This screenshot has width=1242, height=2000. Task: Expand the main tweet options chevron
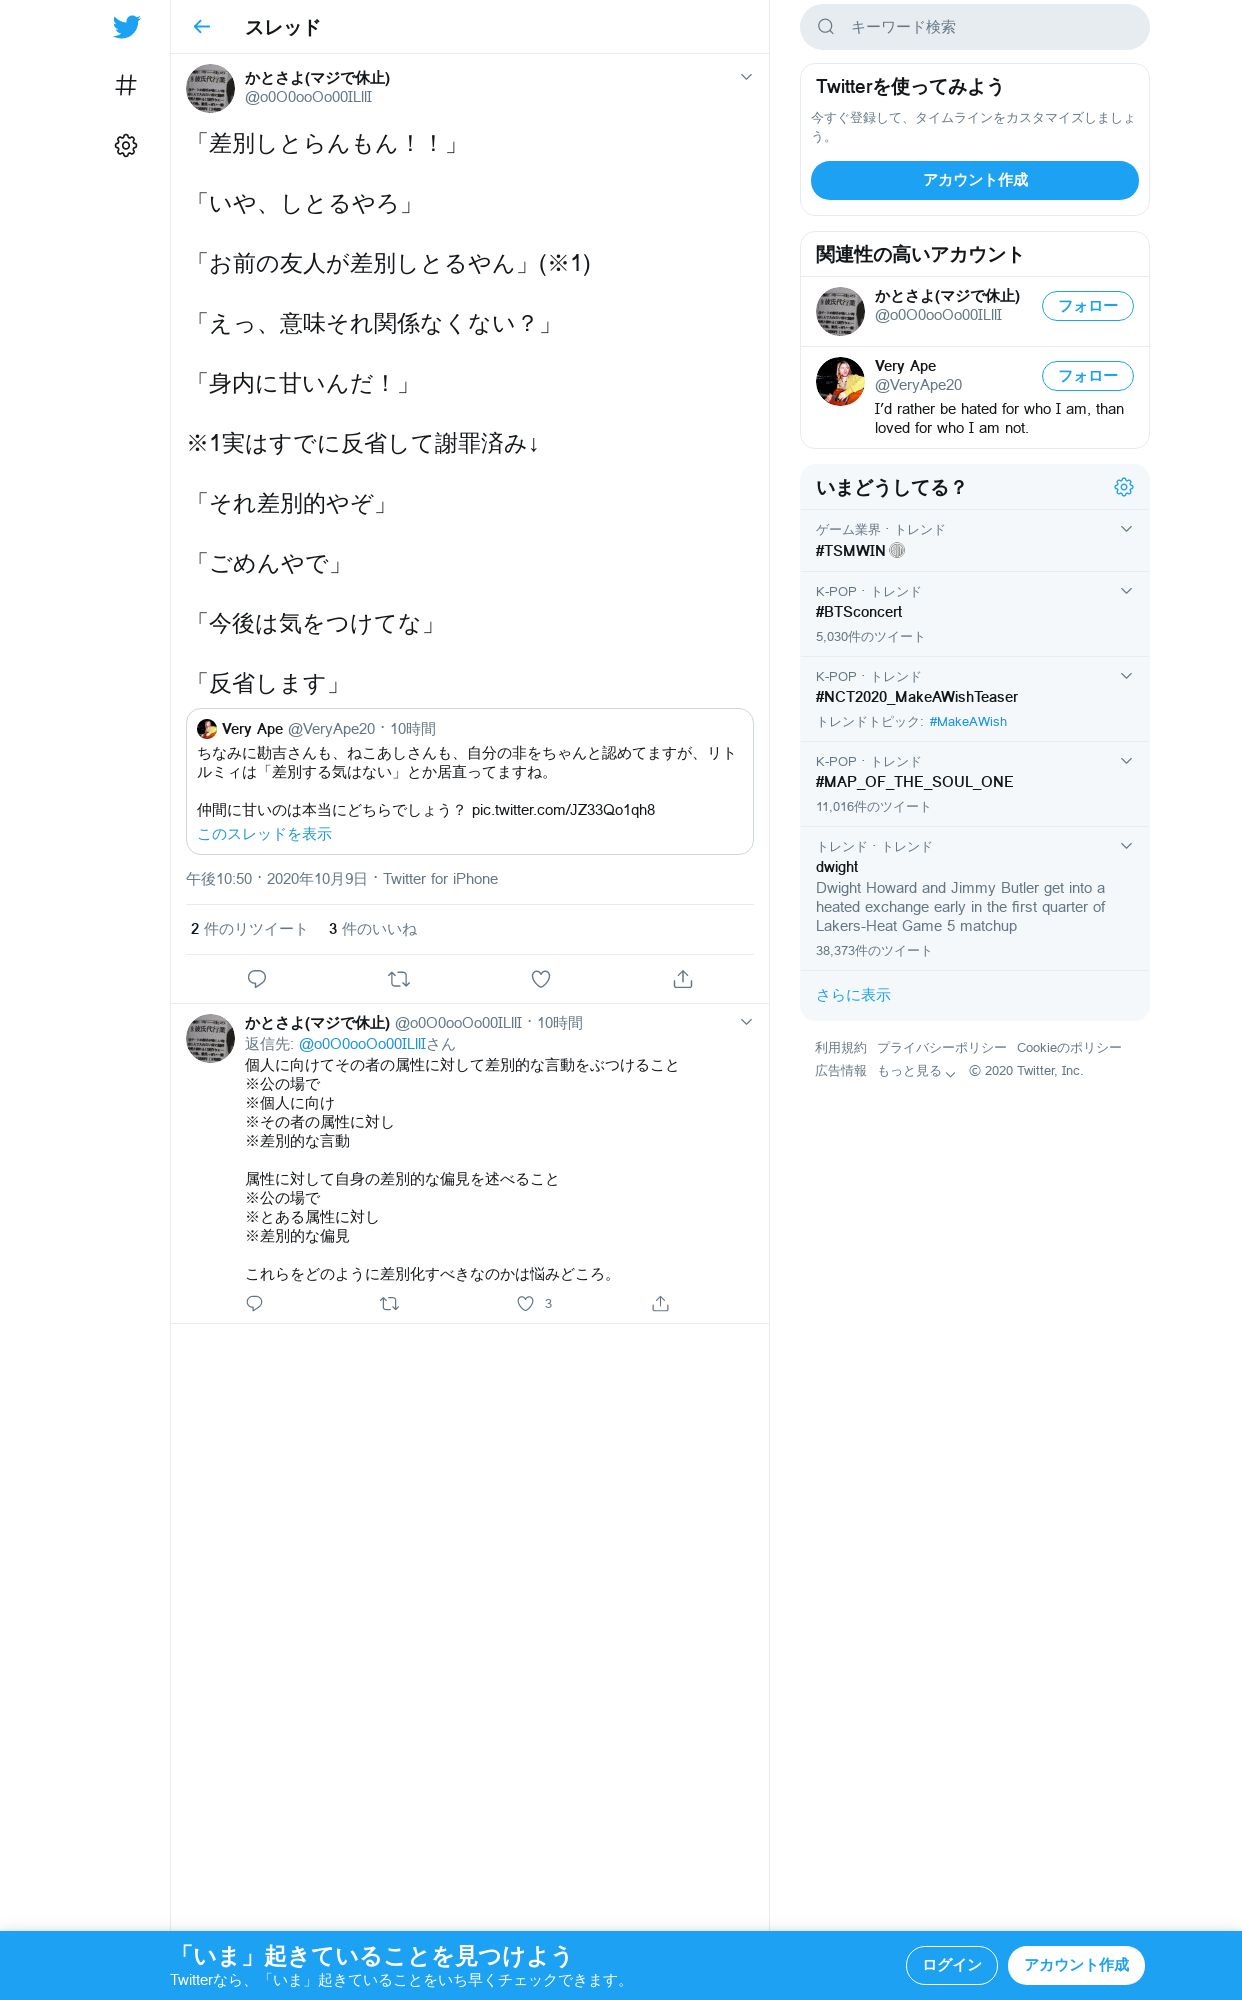(x=746, y=77)
